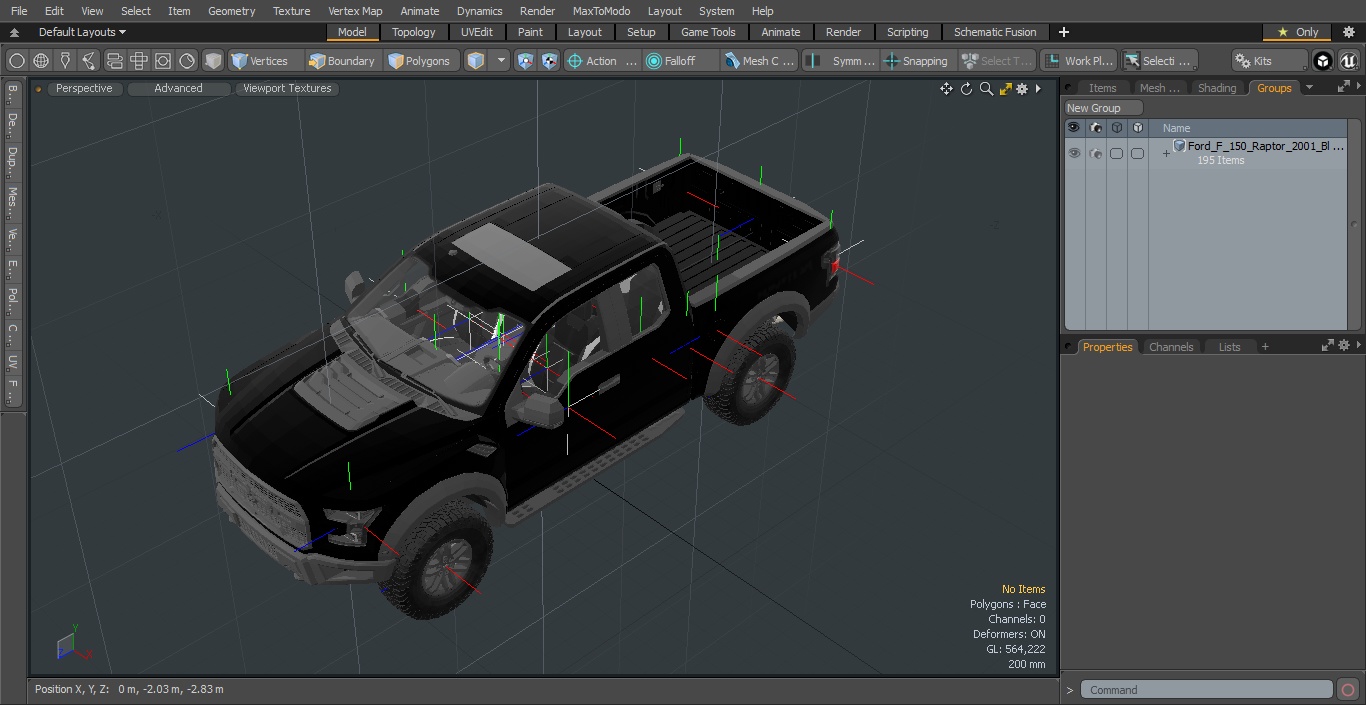Toggle Snapping
The image size is (1366, 705).
[917, 61]
